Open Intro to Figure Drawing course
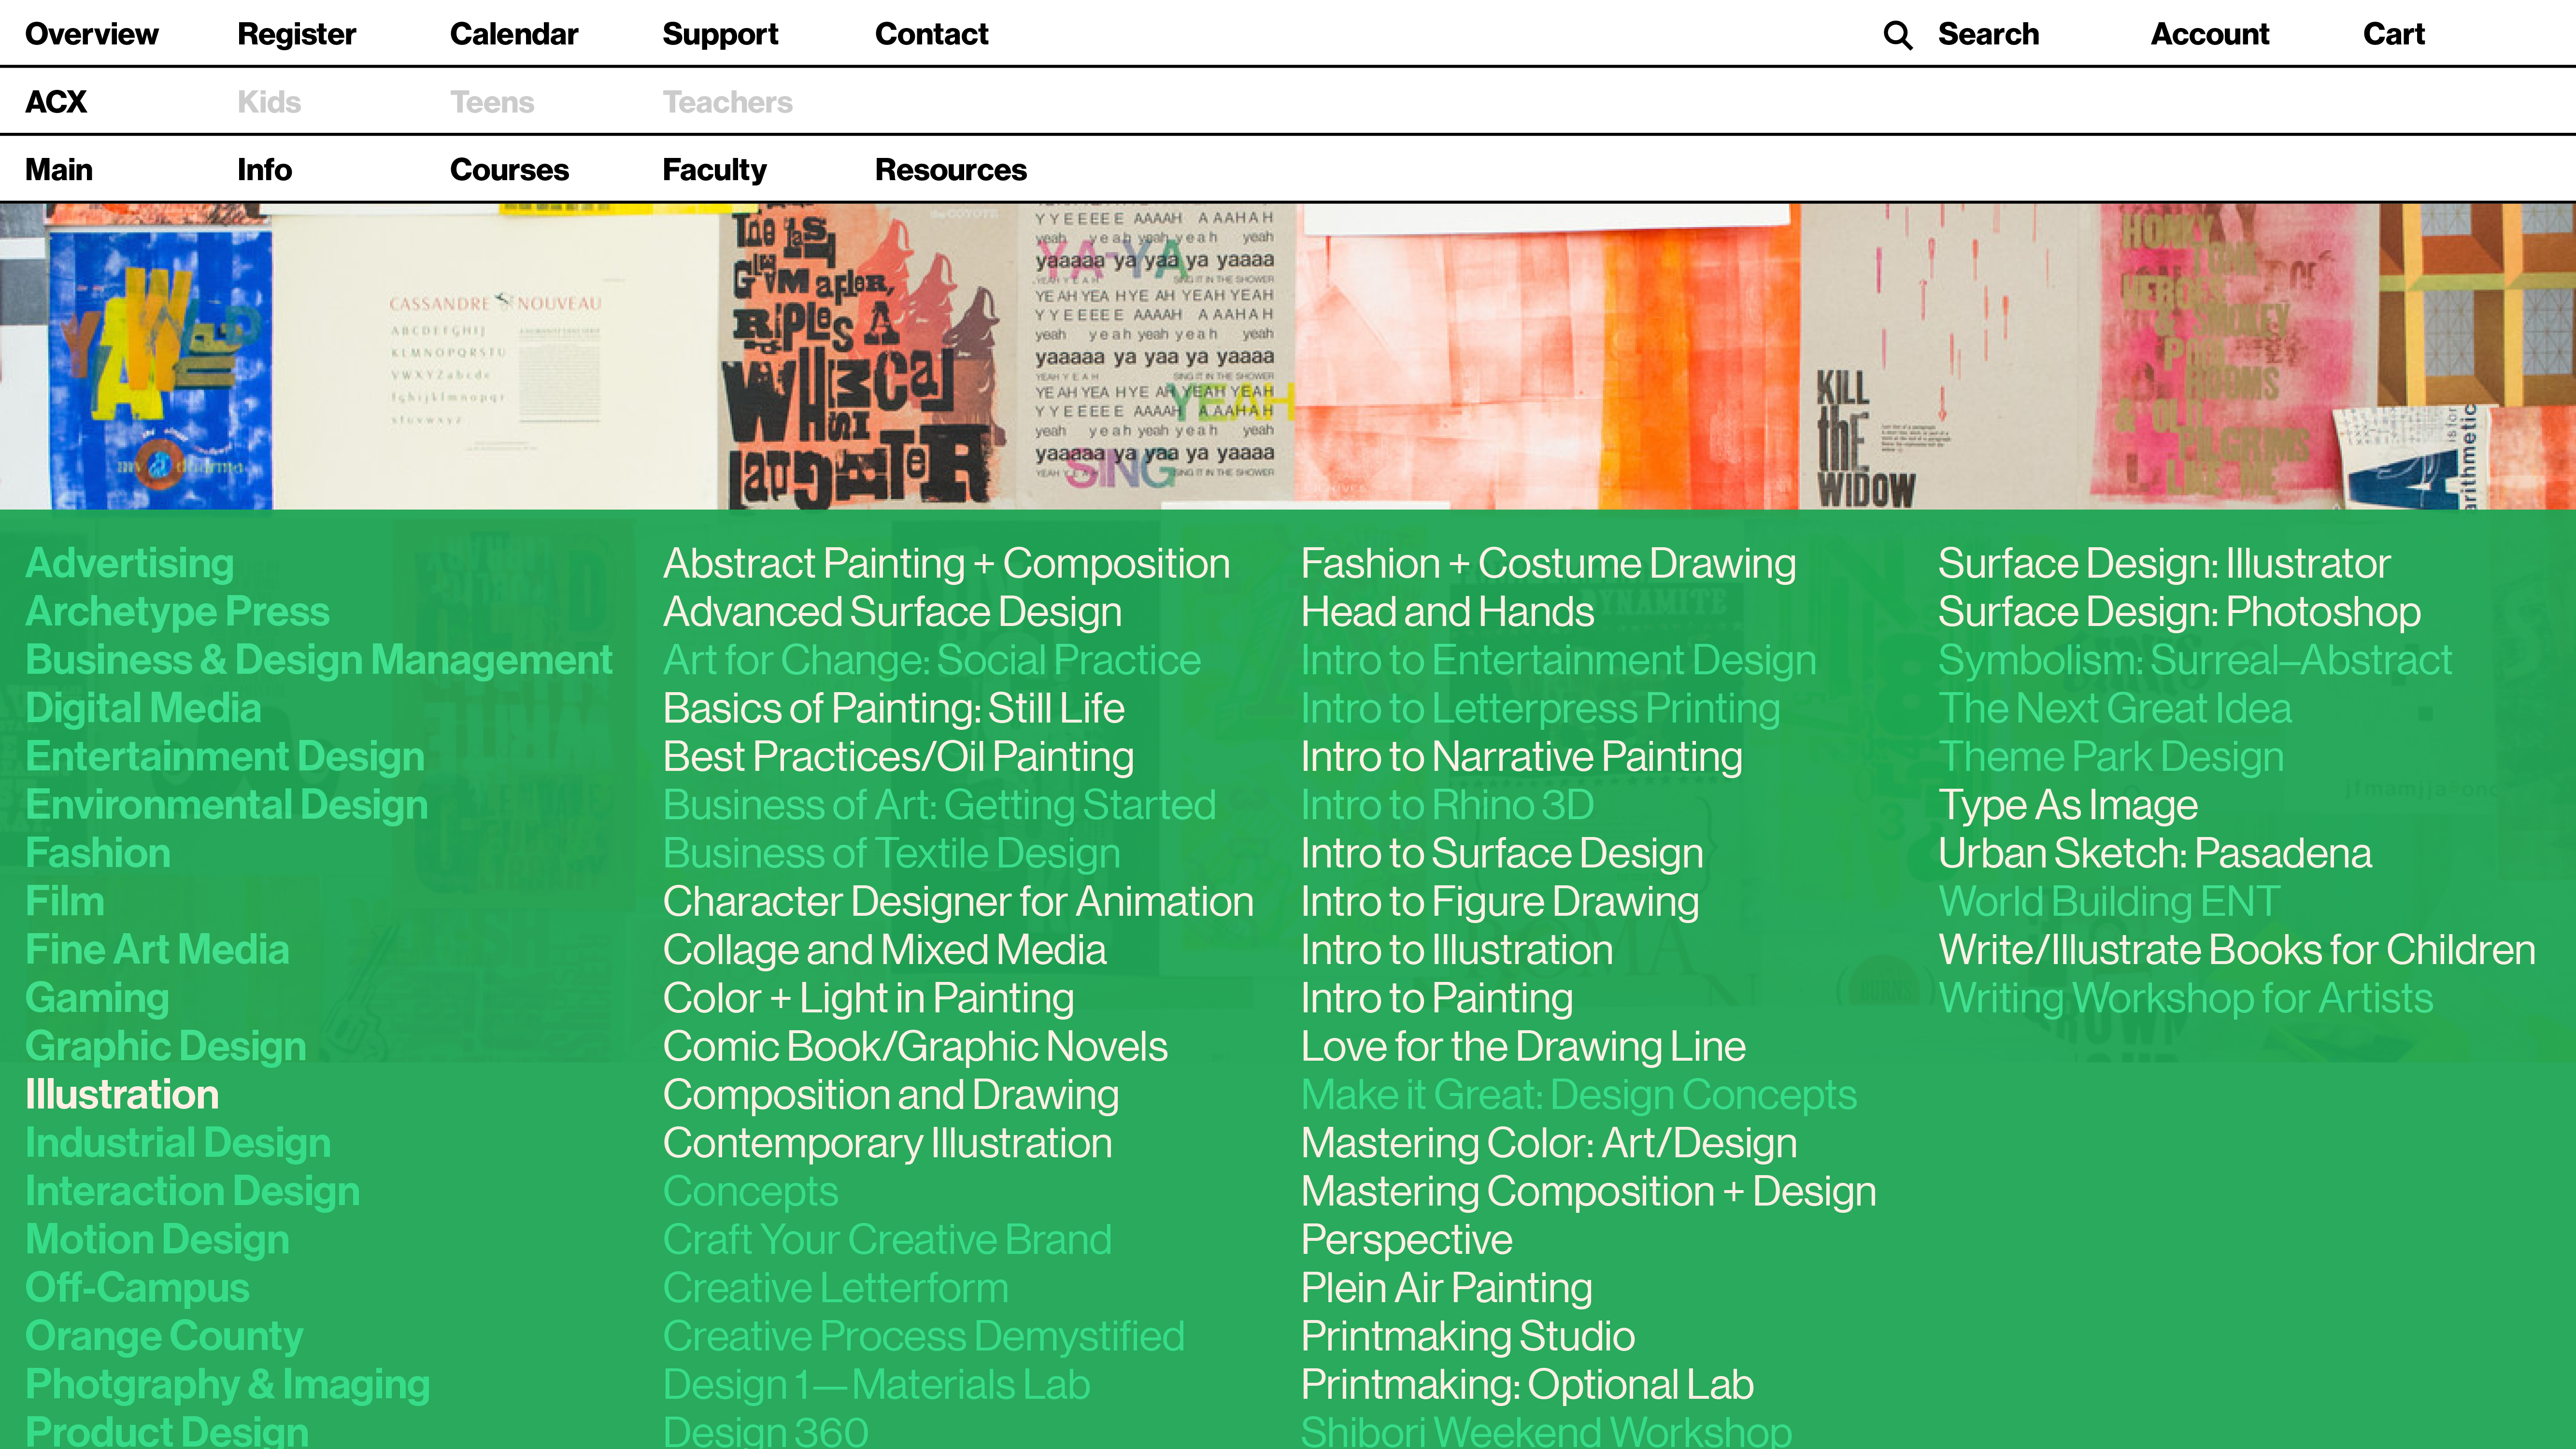 click(1500, 902)
